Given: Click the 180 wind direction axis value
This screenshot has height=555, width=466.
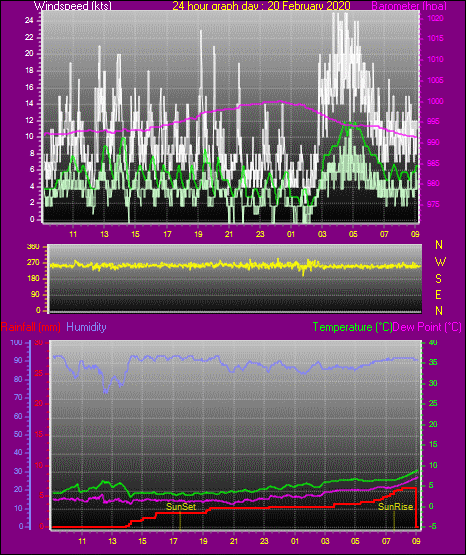Looking at the screenshot, I should pyautogui.click(x=33, y=279).
